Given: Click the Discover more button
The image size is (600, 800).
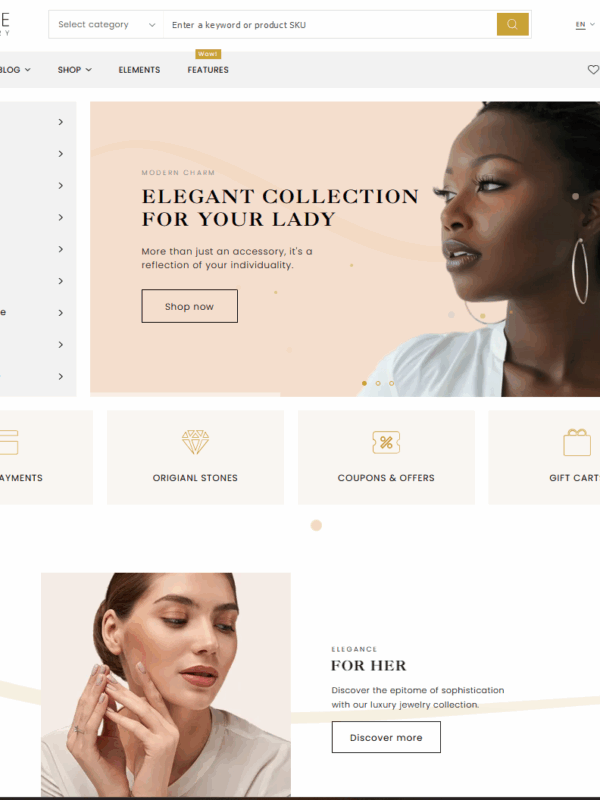Looking at the screenshot, I should (386, 737).
